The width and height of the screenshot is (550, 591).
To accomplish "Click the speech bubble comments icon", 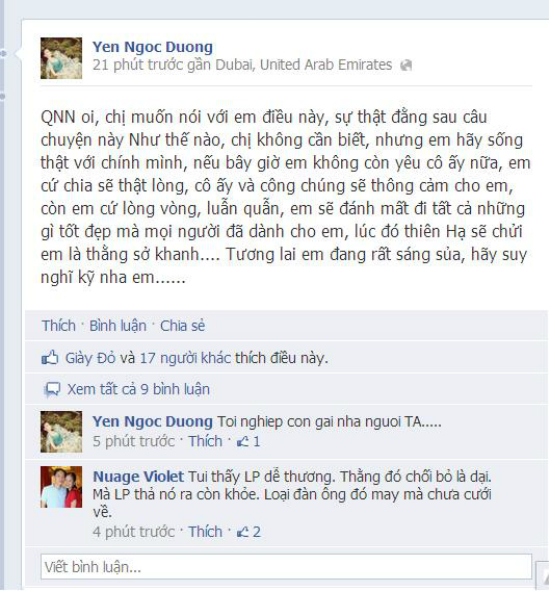I will point(52,390).
